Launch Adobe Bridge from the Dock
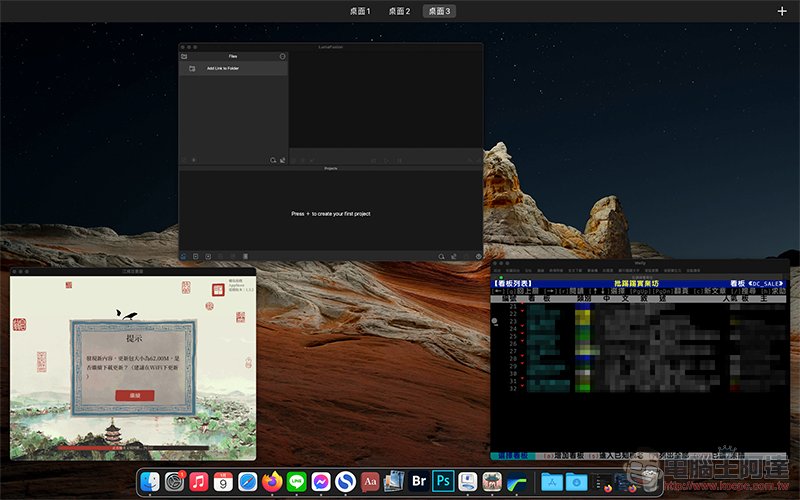Image resolution: width=800 pixels, height=500 pixels. pos(419,481)
